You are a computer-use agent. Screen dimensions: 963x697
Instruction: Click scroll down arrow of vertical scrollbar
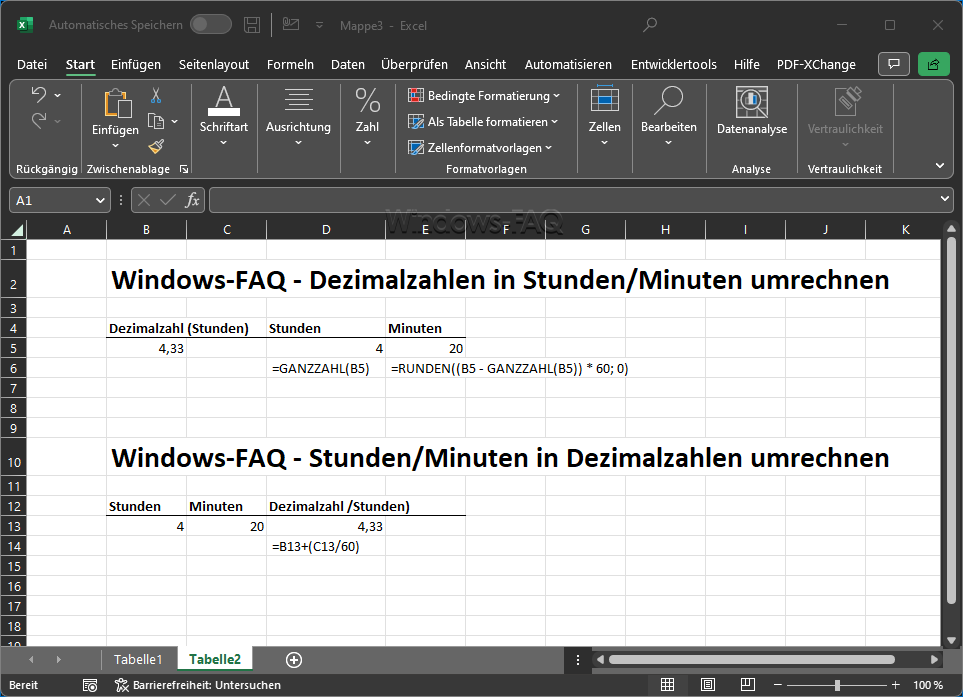point(951,641)
